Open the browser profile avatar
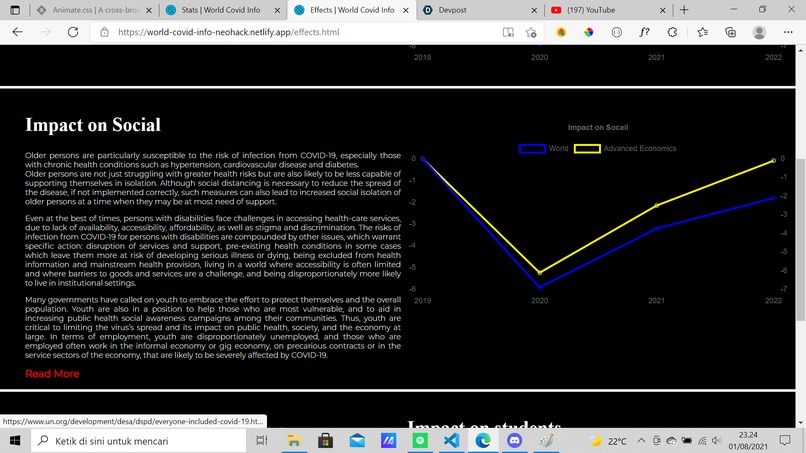This screenshot has width=806, height=453. click(x=759, y=32)
